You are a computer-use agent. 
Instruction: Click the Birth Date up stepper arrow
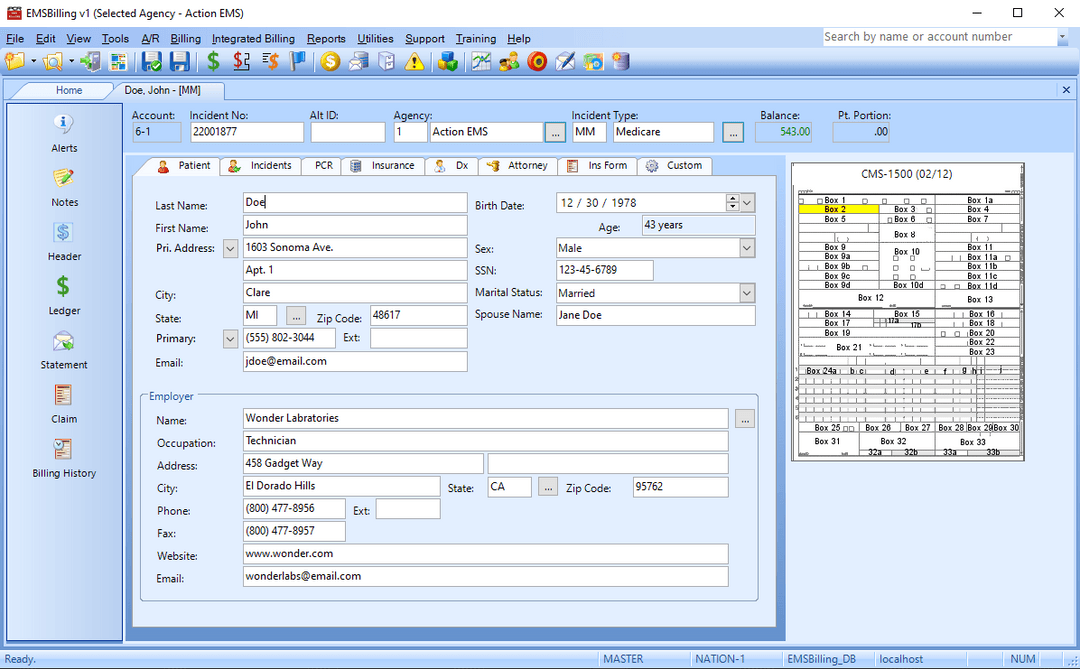coord(733,197)
